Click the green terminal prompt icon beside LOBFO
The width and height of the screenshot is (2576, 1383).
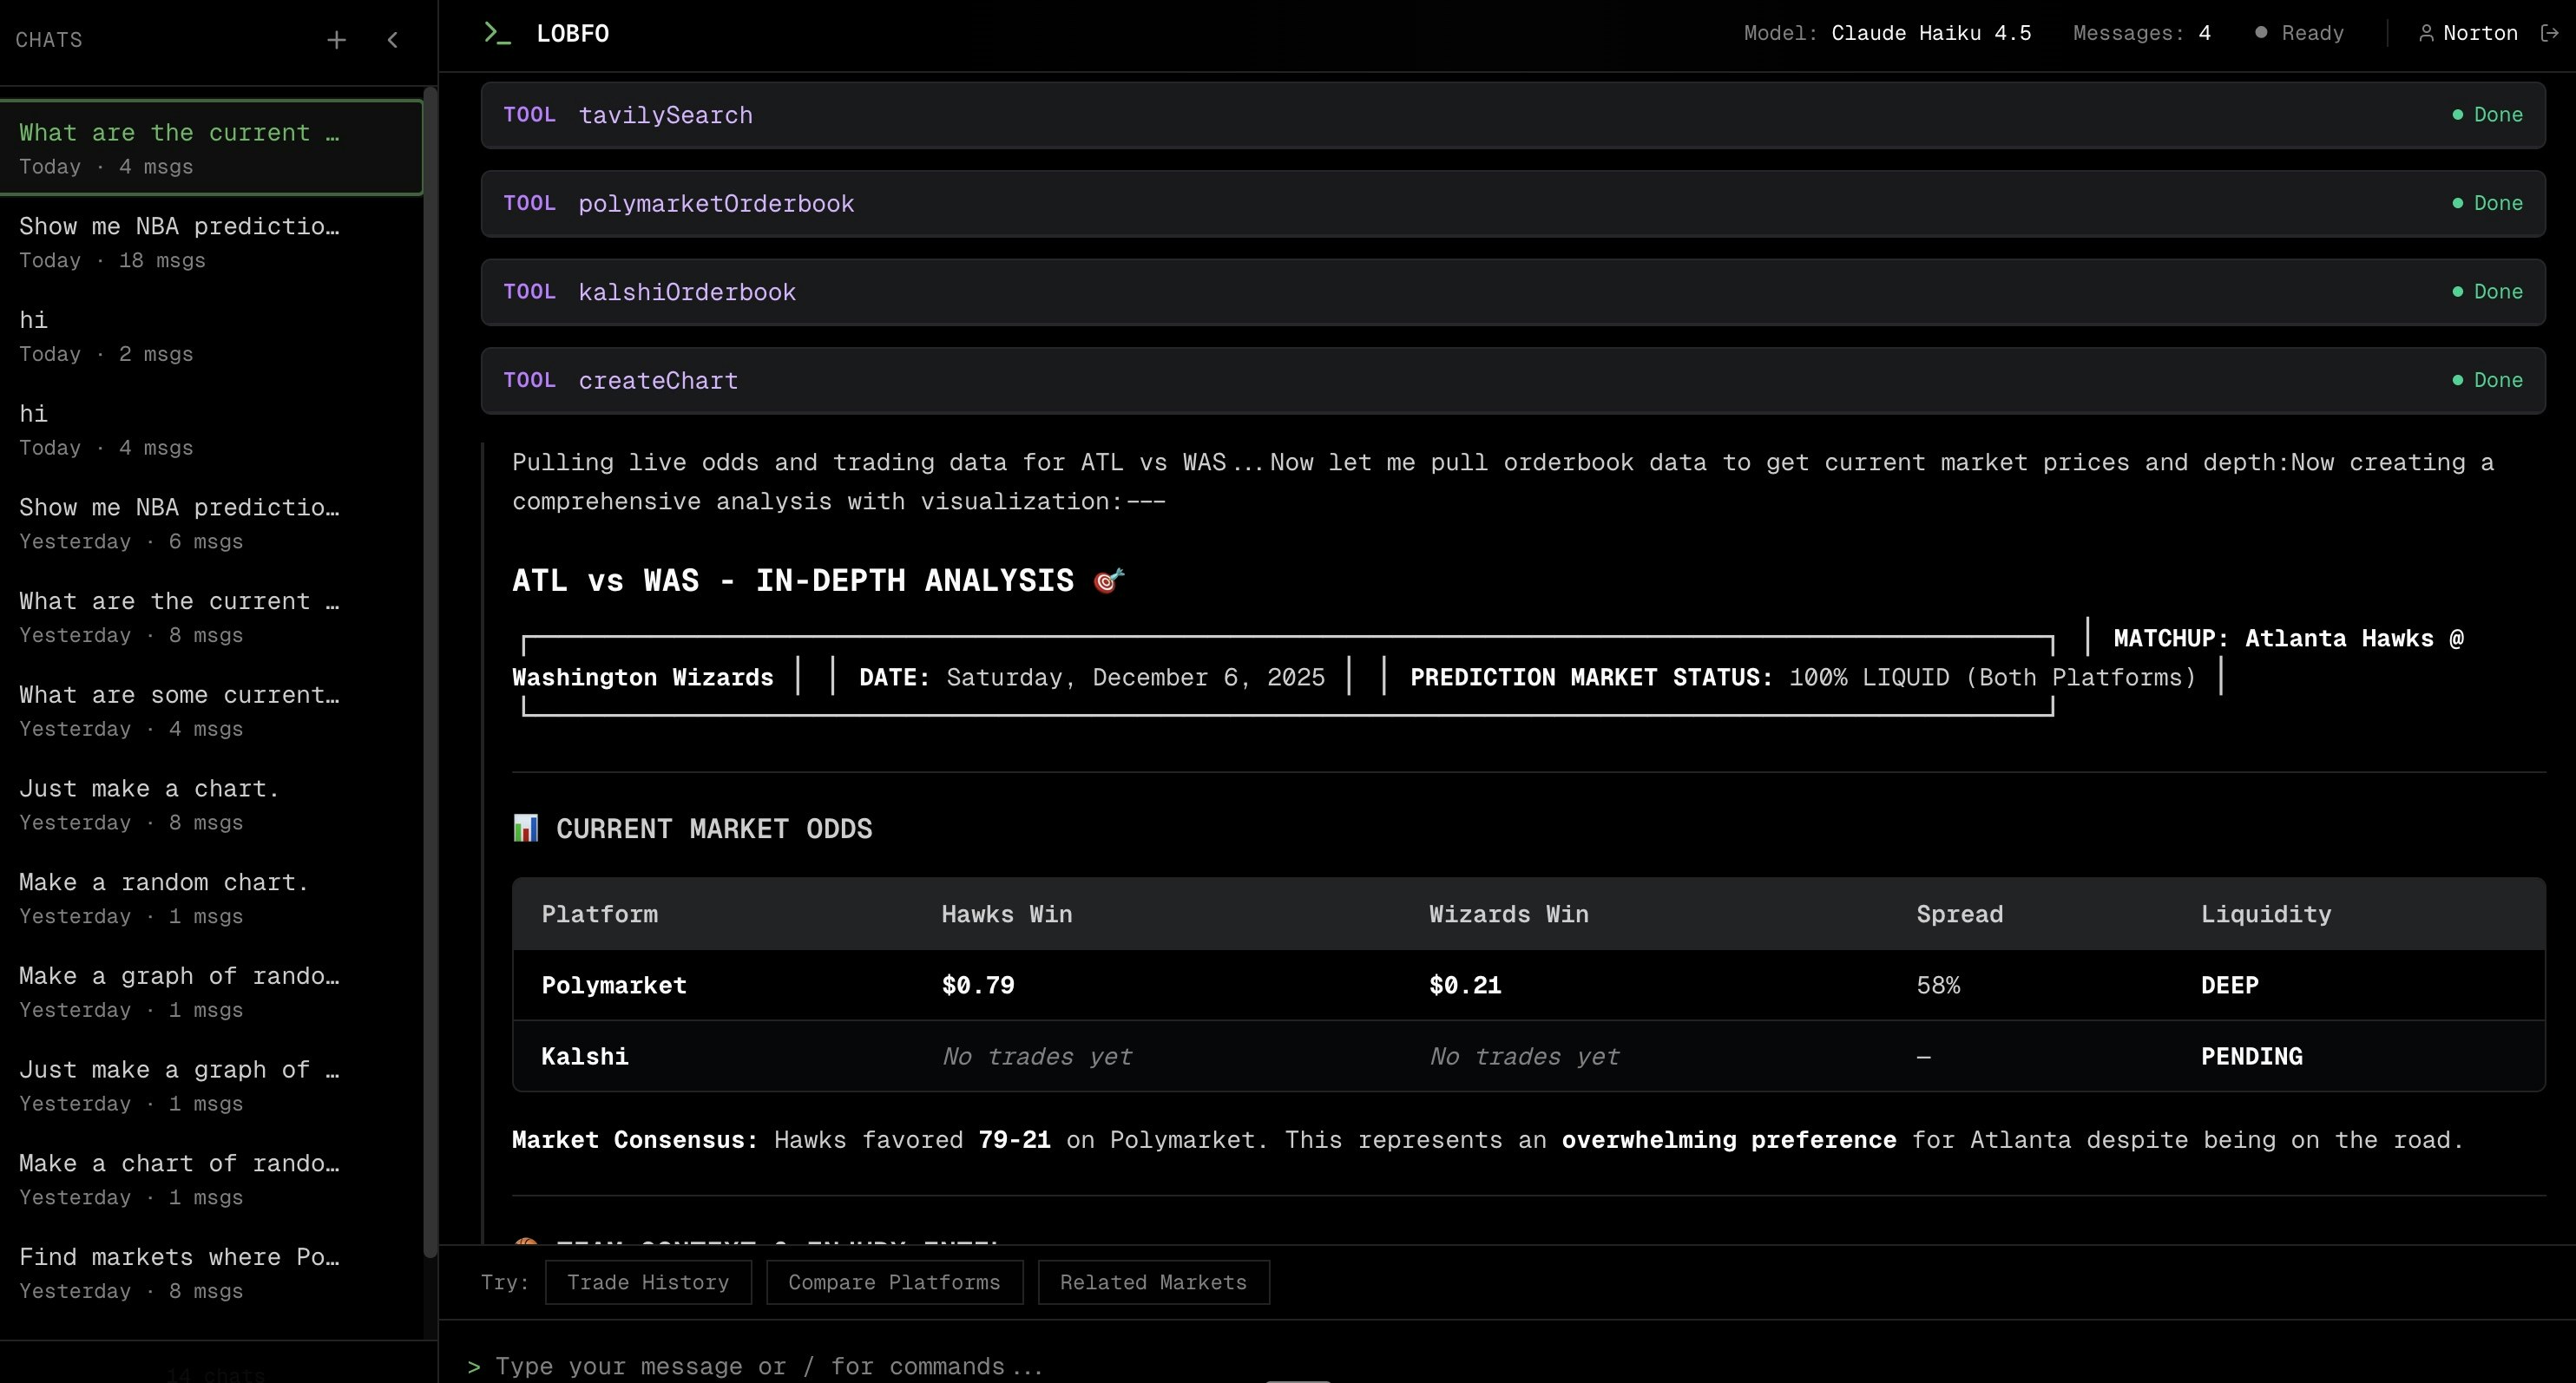tap(496, 32)
